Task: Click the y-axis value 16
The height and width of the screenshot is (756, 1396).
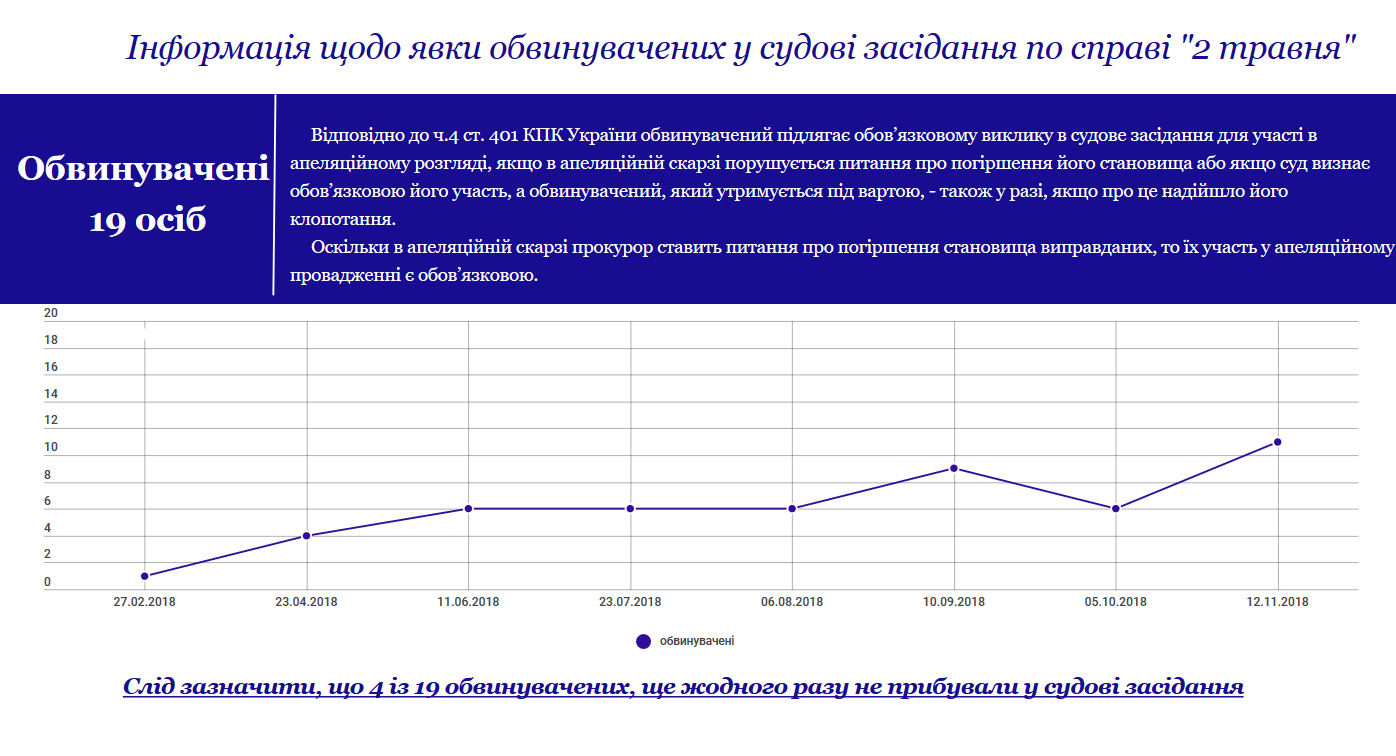Action: (51, 367)
